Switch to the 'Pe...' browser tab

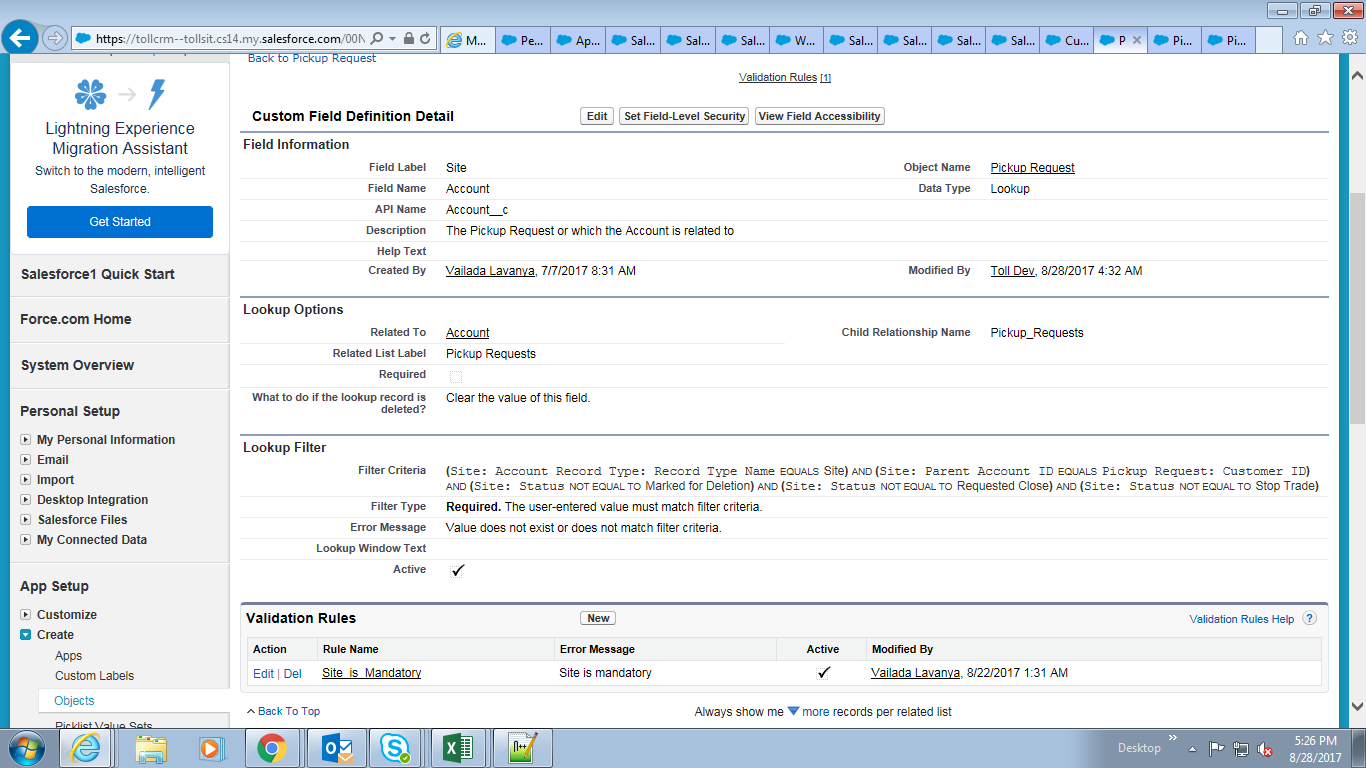click(522, 40)
